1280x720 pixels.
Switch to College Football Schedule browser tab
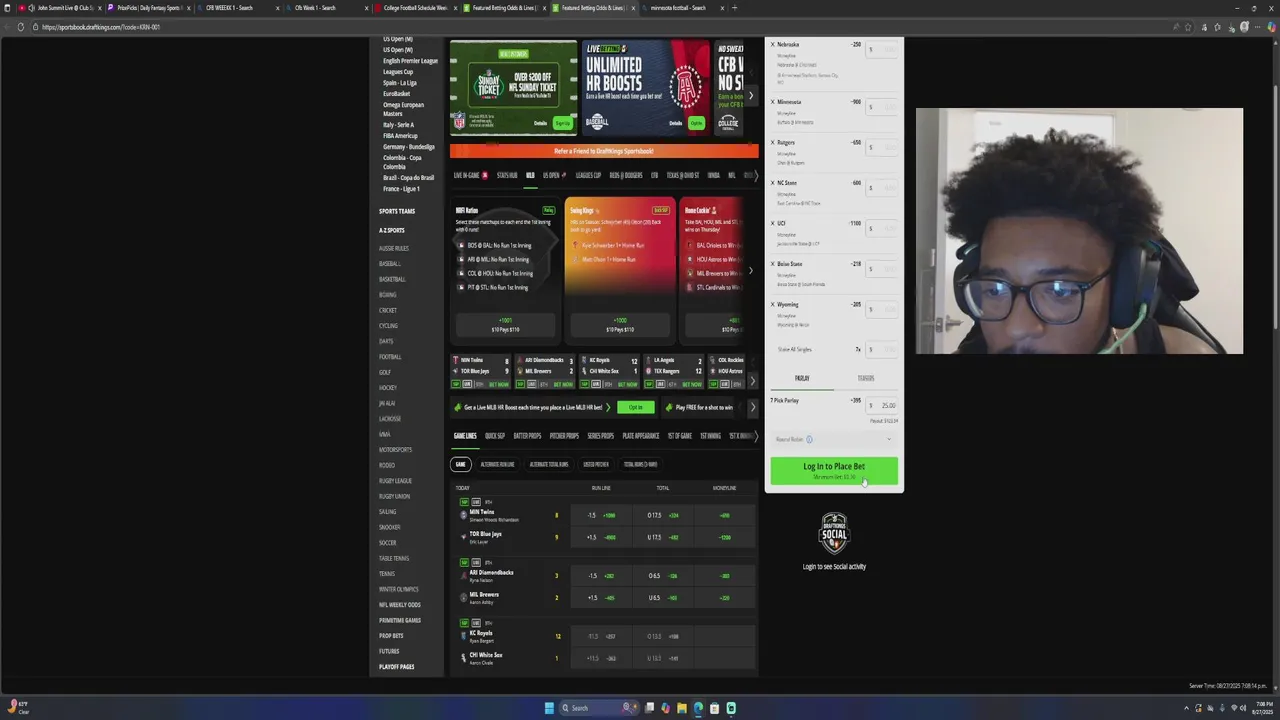(x=414, y=8)
